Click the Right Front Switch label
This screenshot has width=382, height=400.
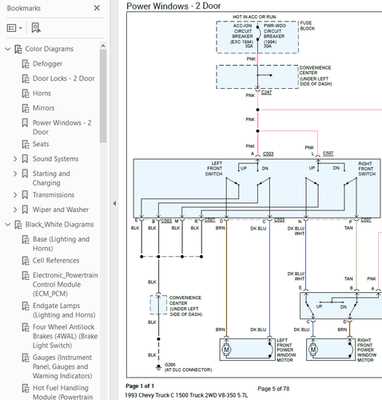coord(366,169)
